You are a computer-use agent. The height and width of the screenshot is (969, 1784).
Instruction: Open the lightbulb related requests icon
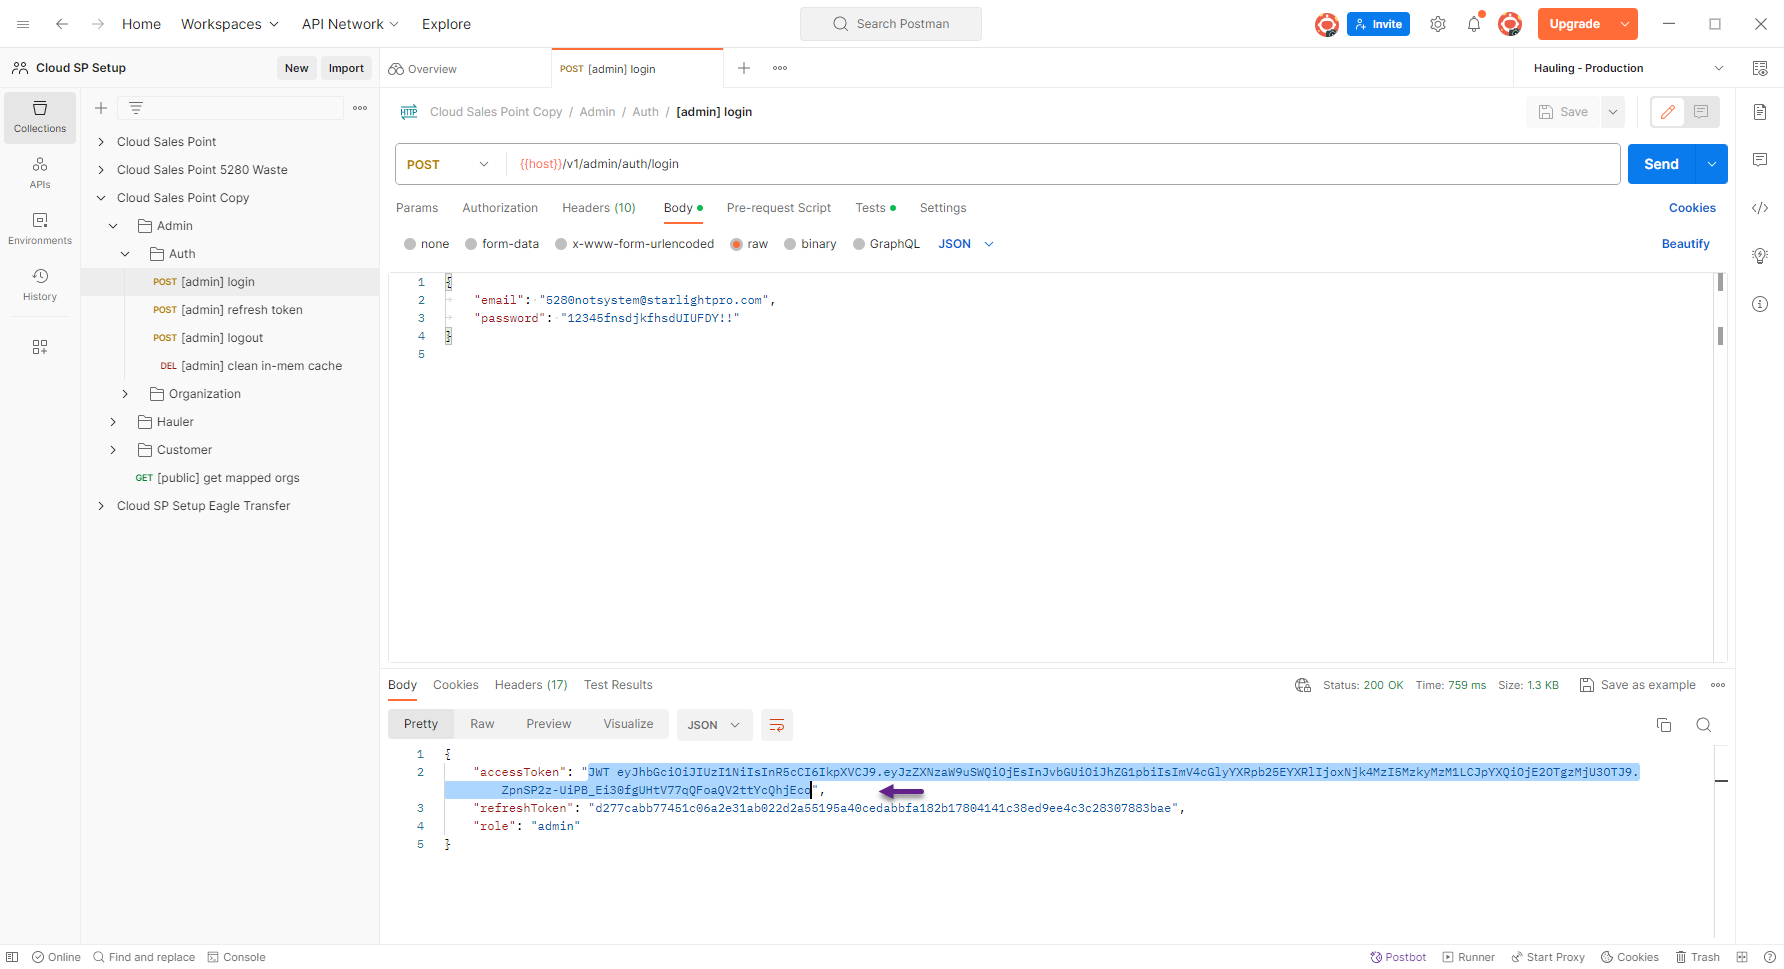(1760, 256)
